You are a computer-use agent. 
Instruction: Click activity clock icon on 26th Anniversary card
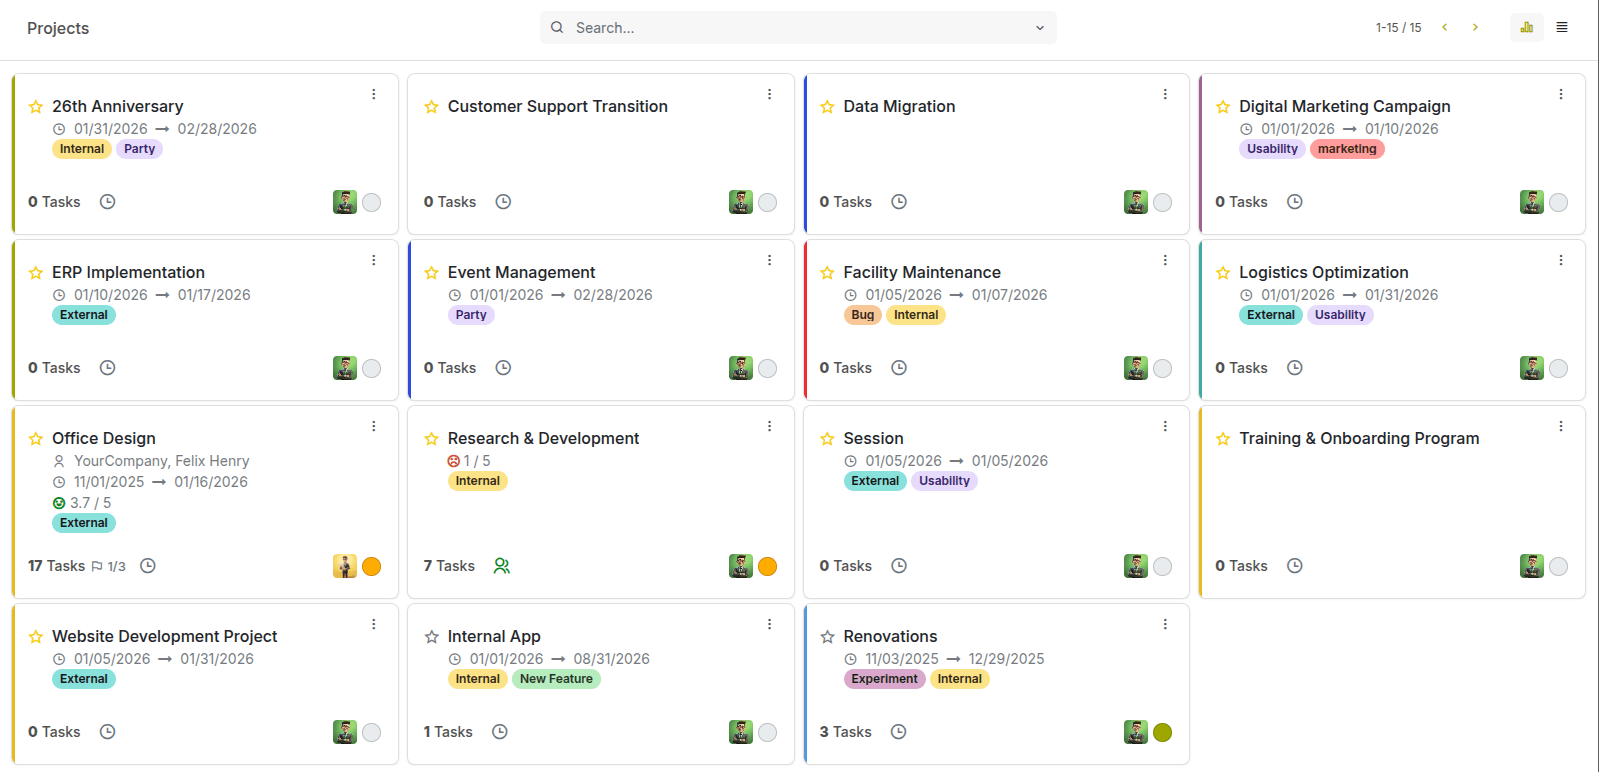108,202
